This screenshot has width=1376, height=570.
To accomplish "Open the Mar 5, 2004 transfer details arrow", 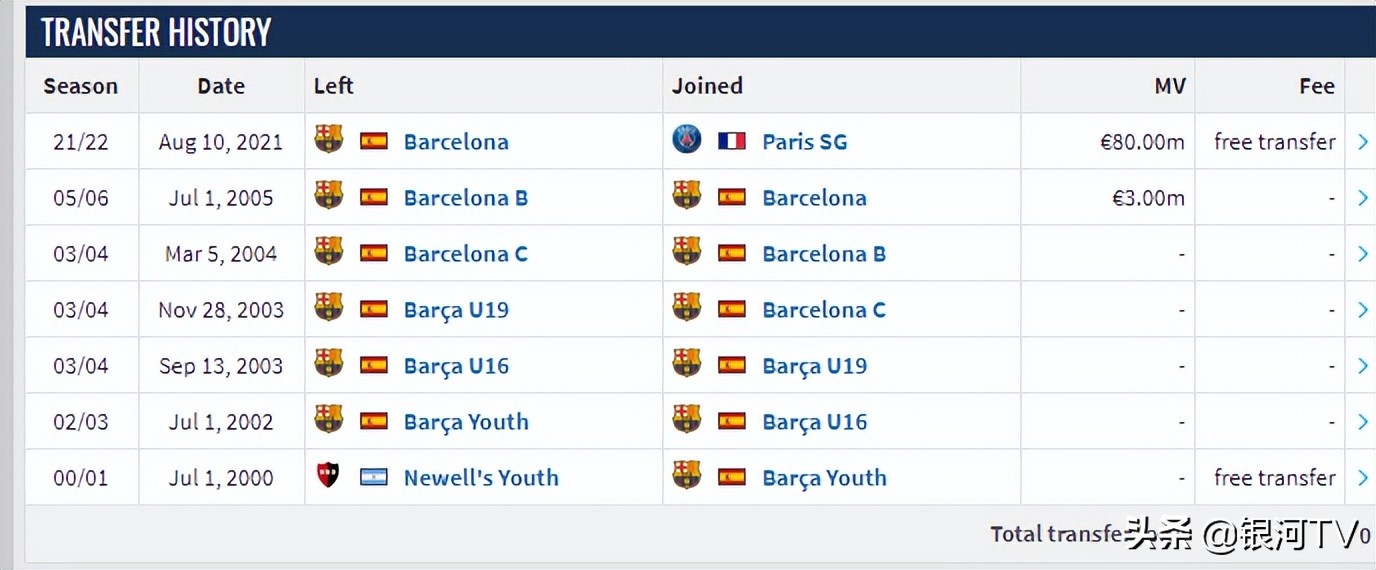I will click(x=1362, y=254).
